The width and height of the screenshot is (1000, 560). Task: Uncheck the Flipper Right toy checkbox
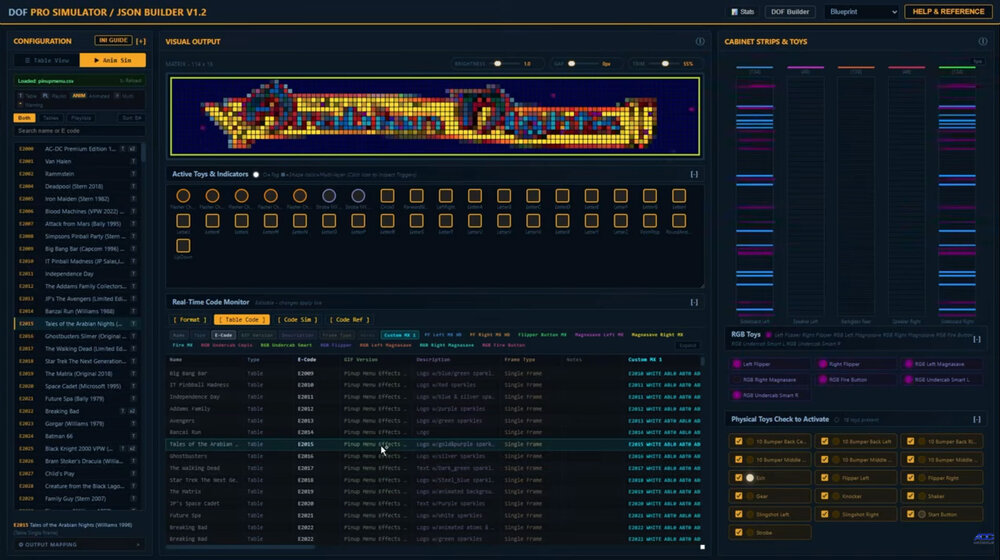point(910,478)
